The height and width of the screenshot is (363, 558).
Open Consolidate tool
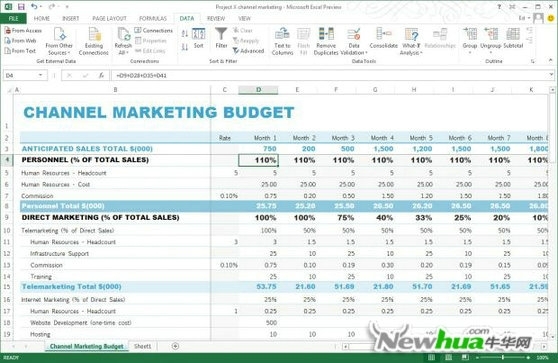(x=384, y=38)
